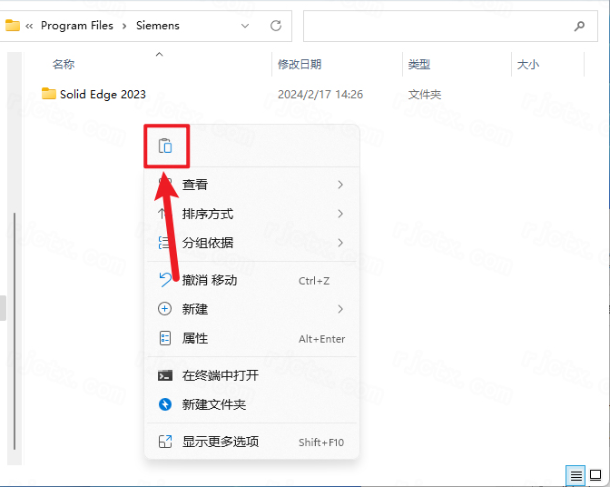Click the Open in Terminal (在终端中打开) icon
Viewport: 613px width, 493px height.
(x=166, y=376)
